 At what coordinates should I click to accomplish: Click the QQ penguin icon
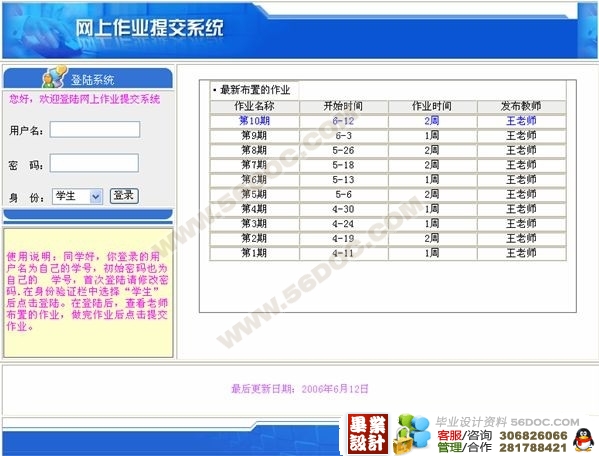(x=583, y=440)
